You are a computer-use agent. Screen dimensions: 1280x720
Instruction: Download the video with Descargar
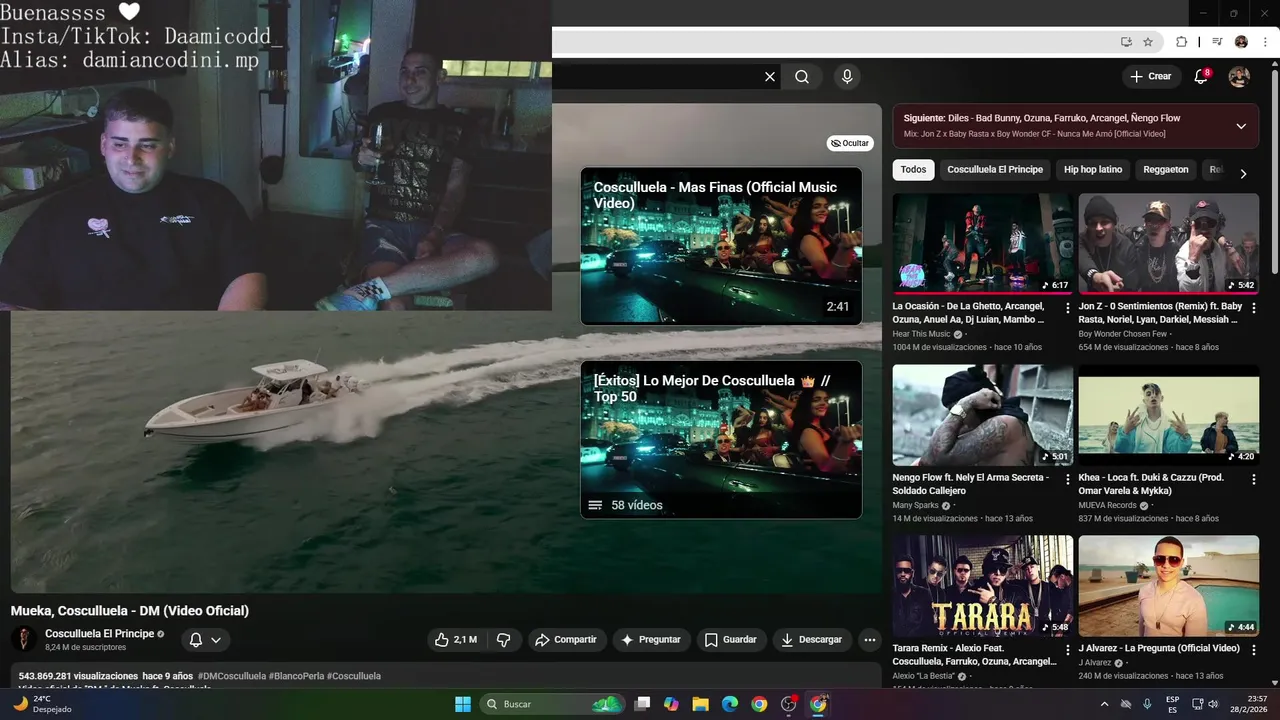pos(812,640)
